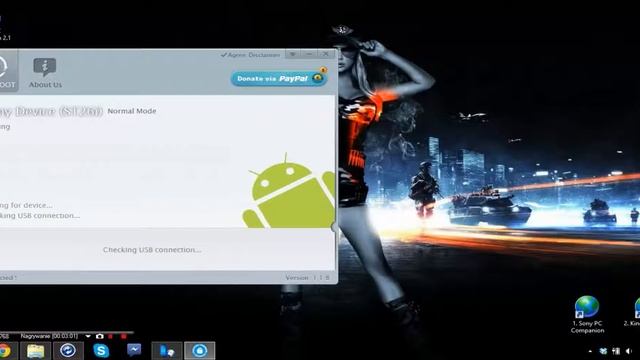
Task: Launch Skype from the taskbar
Action: coord(101,351)
